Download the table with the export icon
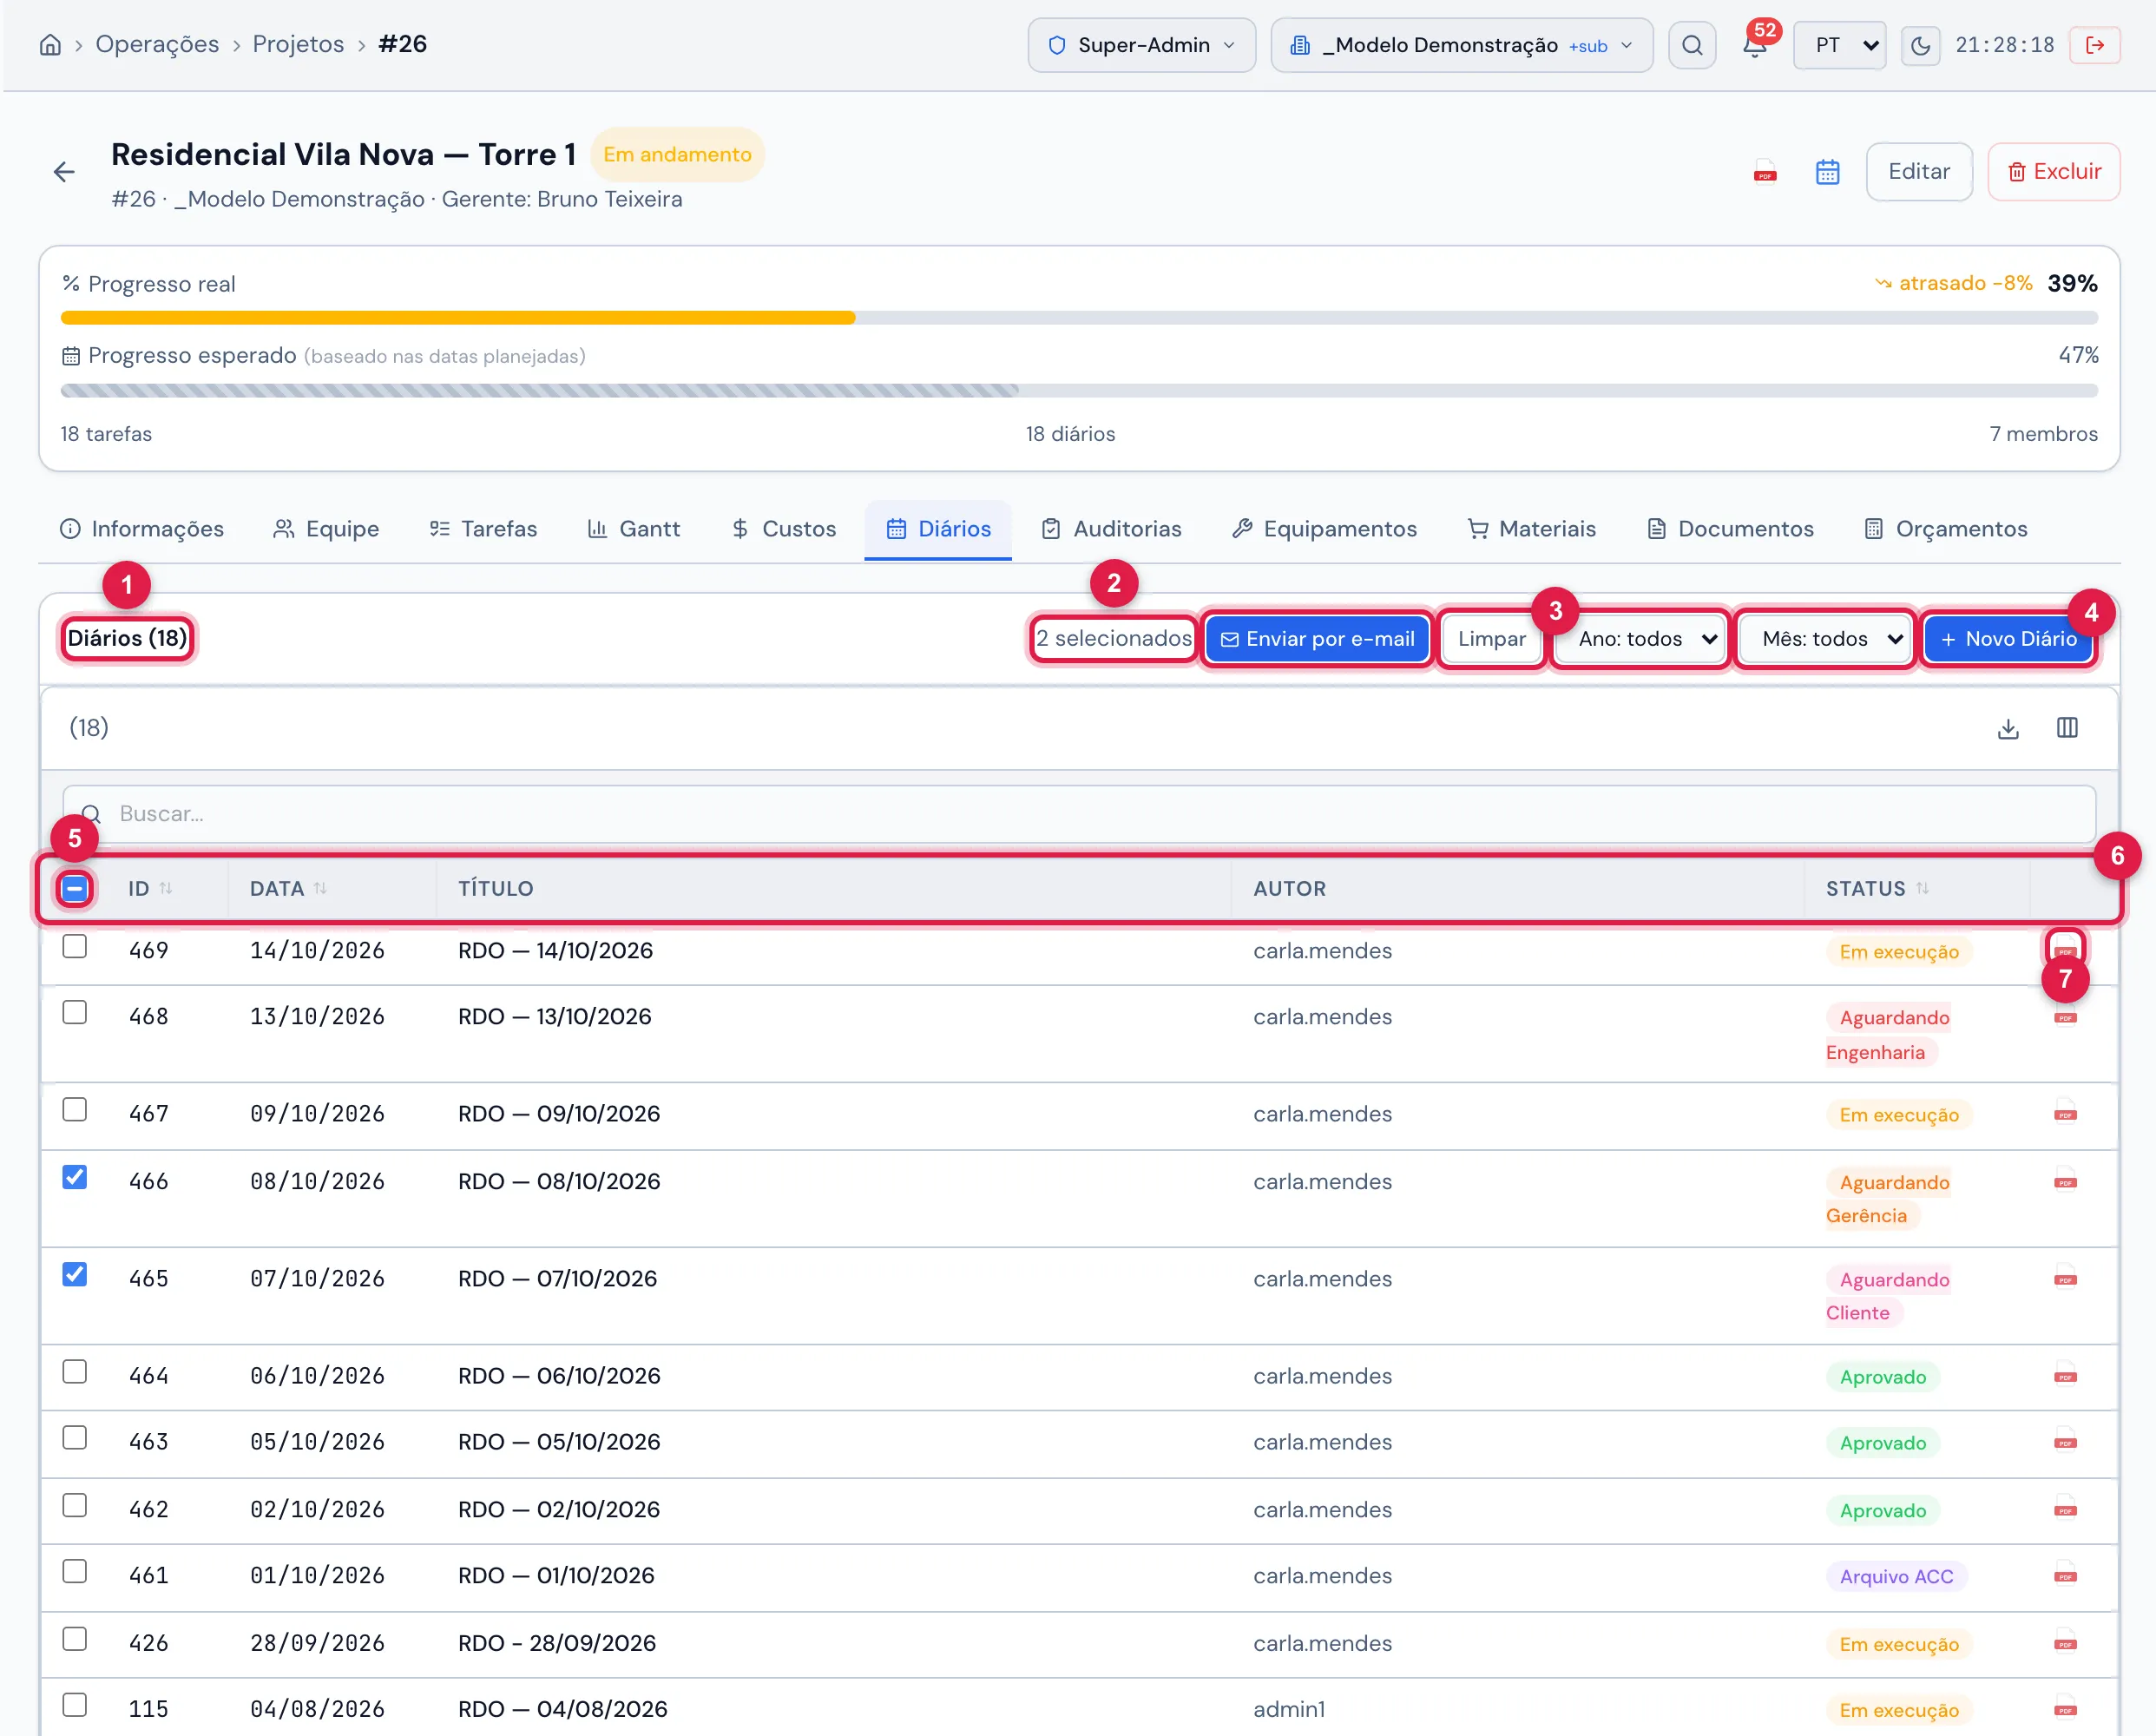Image resolution: width=2156 pixels, height=1736 pixels. [x=2007, y=728]
